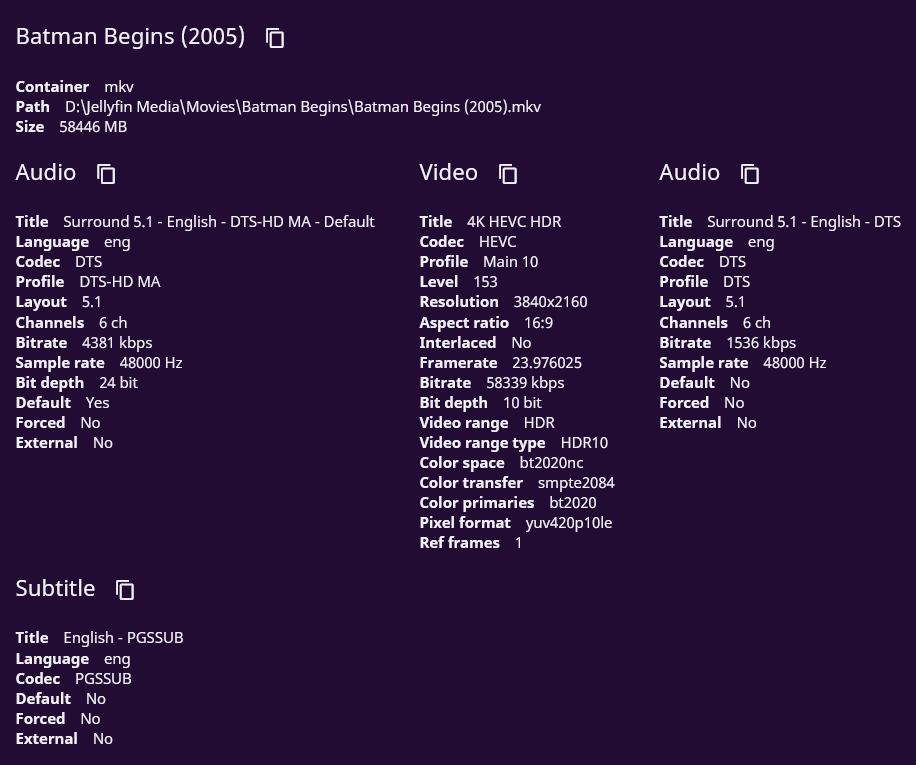This screenshot has width=916, height=765.
Task: Click the HDR10 video range type value
Action: (584, 443)
